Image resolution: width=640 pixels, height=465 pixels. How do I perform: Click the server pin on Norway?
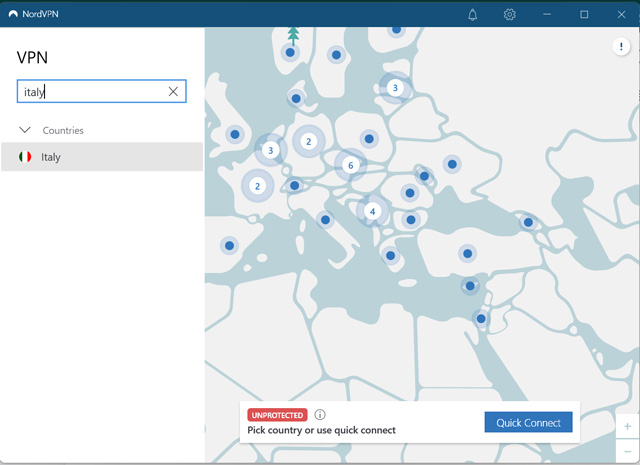(x=290, y=52)
